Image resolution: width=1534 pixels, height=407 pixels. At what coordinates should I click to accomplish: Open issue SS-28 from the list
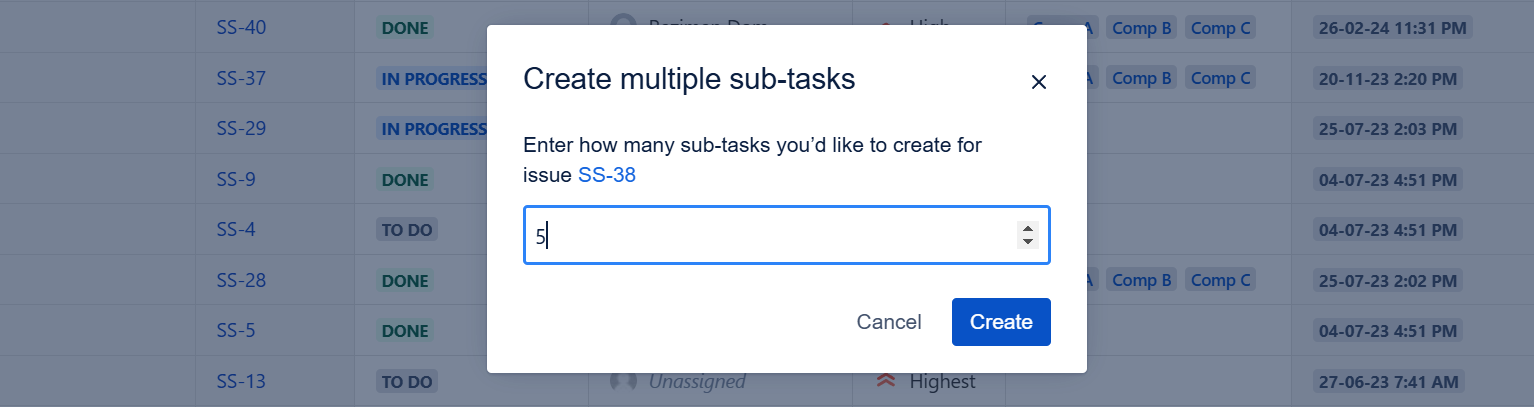pyautogui.click(x=241, y=280)
